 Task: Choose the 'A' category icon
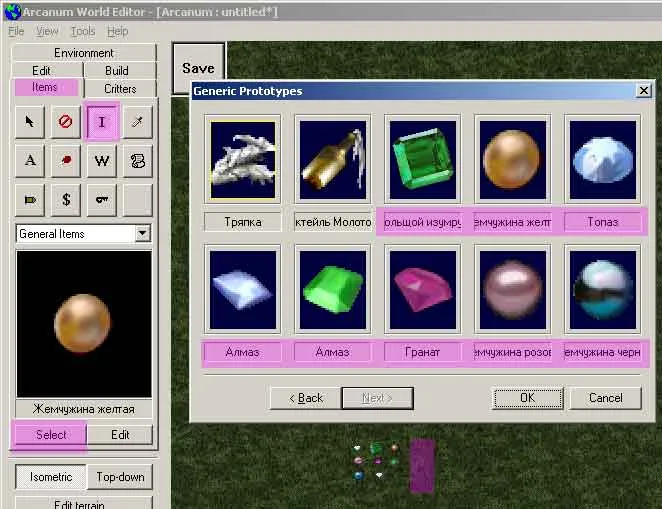30,161
